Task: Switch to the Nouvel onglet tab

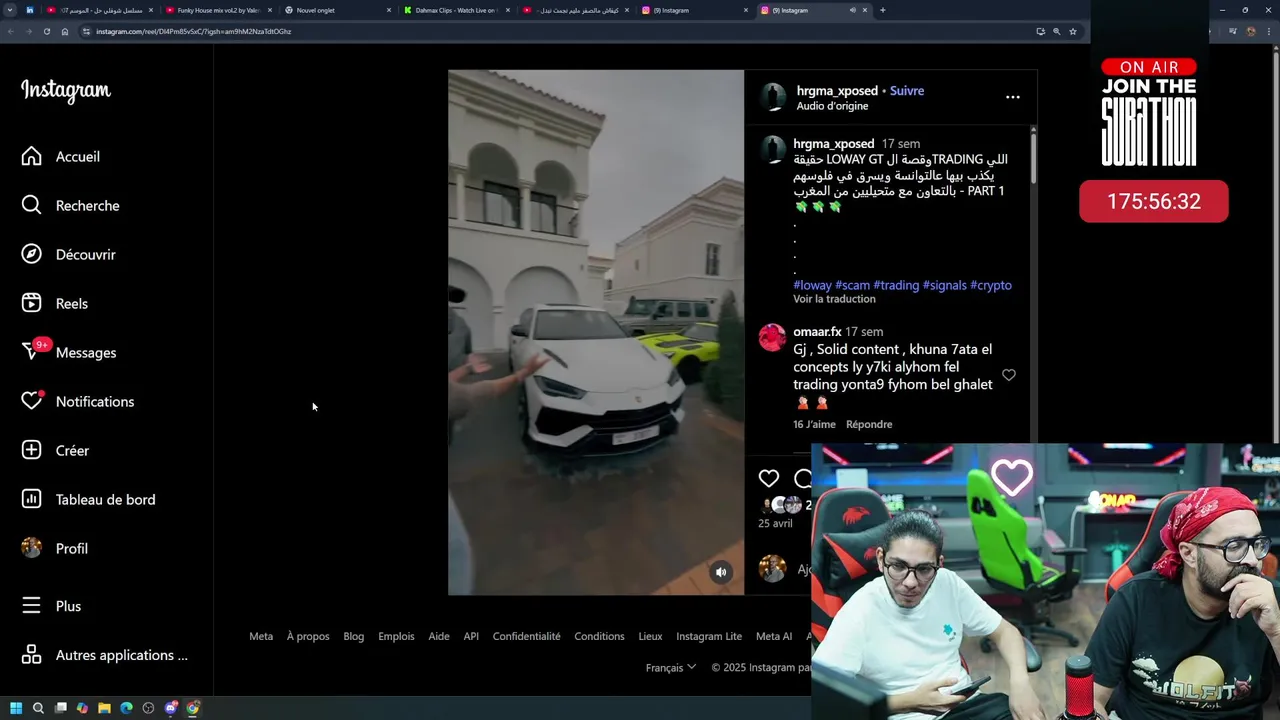Action: pyautogui.click(x=337, y=10)
